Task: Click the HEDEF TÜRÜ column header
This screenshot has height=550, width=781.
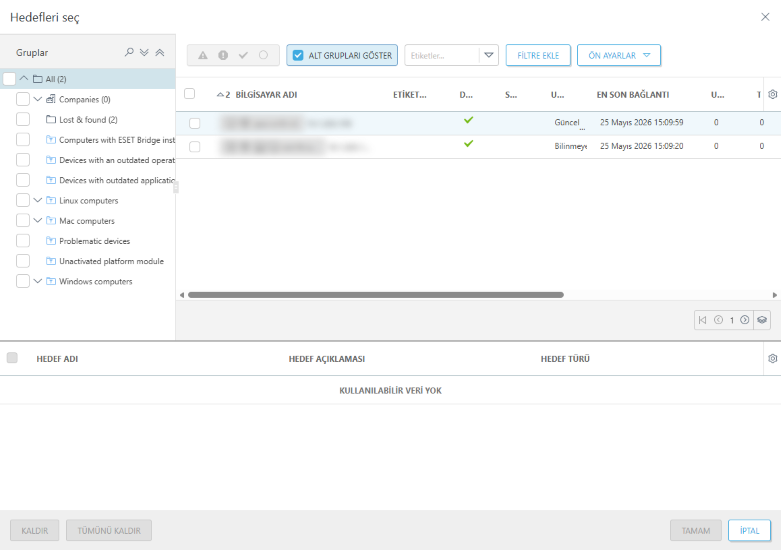Action: point(565,359)
